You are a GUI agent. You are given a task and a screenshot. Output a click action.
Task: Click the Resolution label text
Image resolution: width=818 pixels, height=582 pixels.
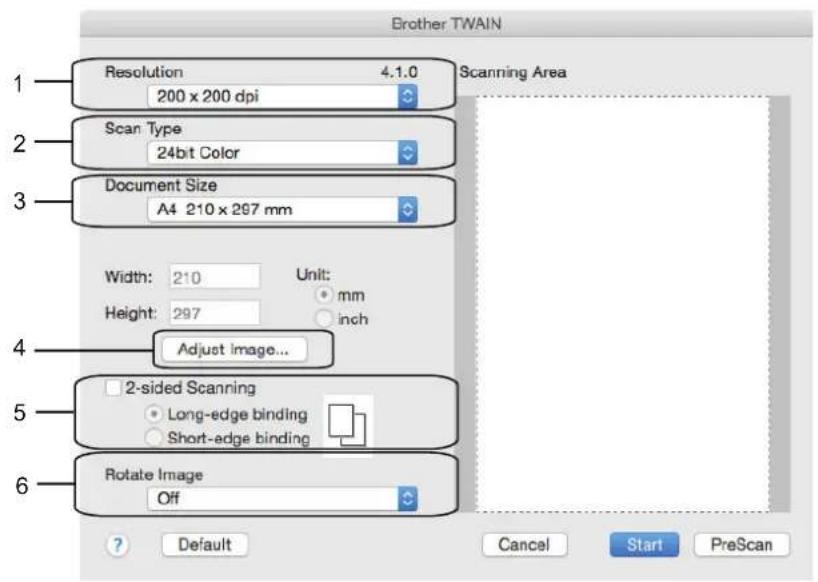pos(144,72)
